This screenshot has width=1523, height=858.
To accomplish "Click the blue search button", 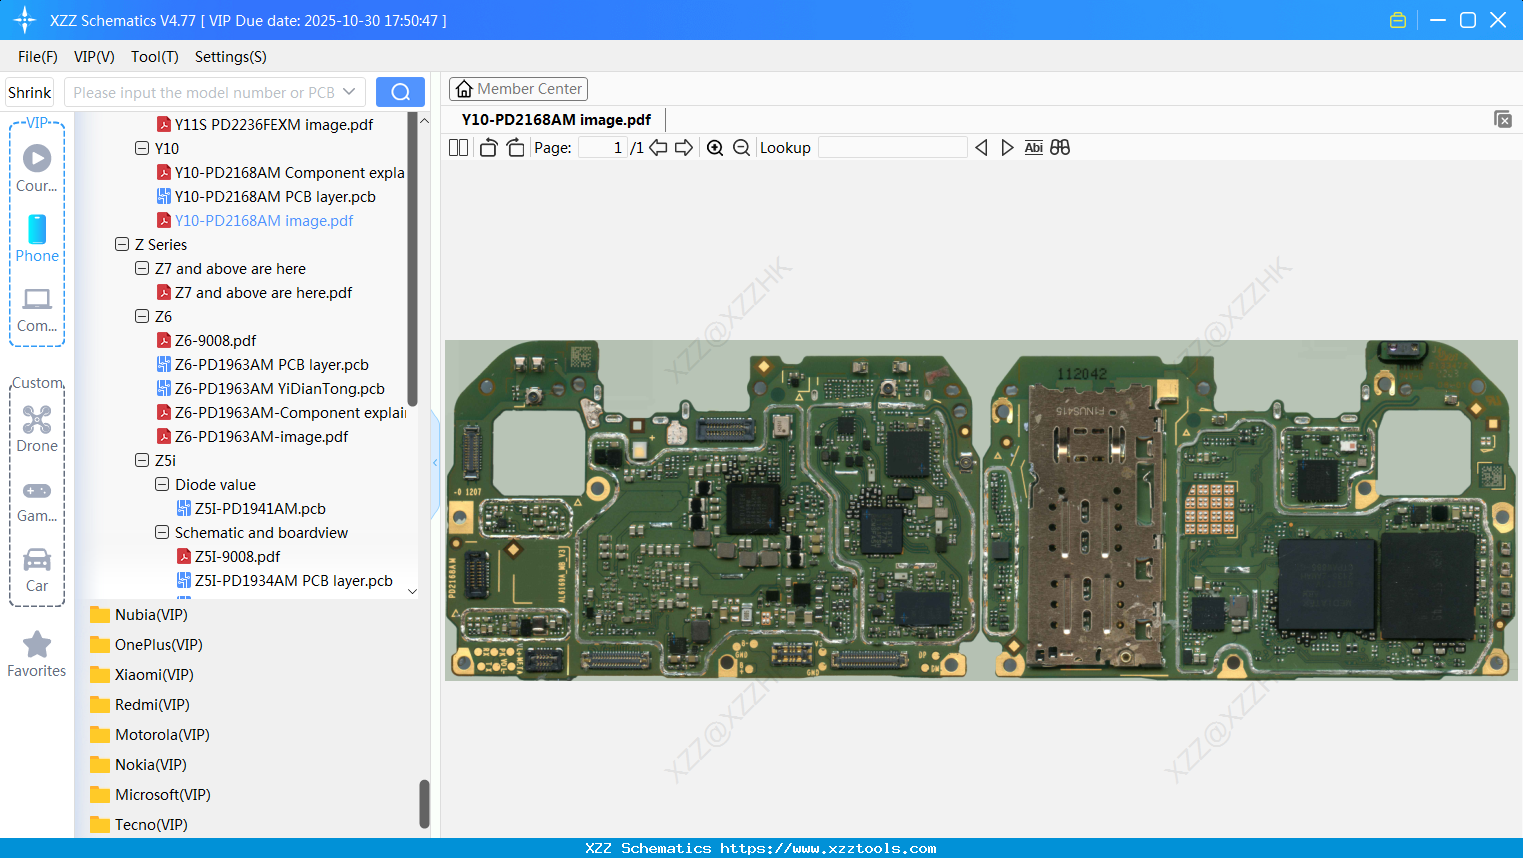I will coord(400,92).
